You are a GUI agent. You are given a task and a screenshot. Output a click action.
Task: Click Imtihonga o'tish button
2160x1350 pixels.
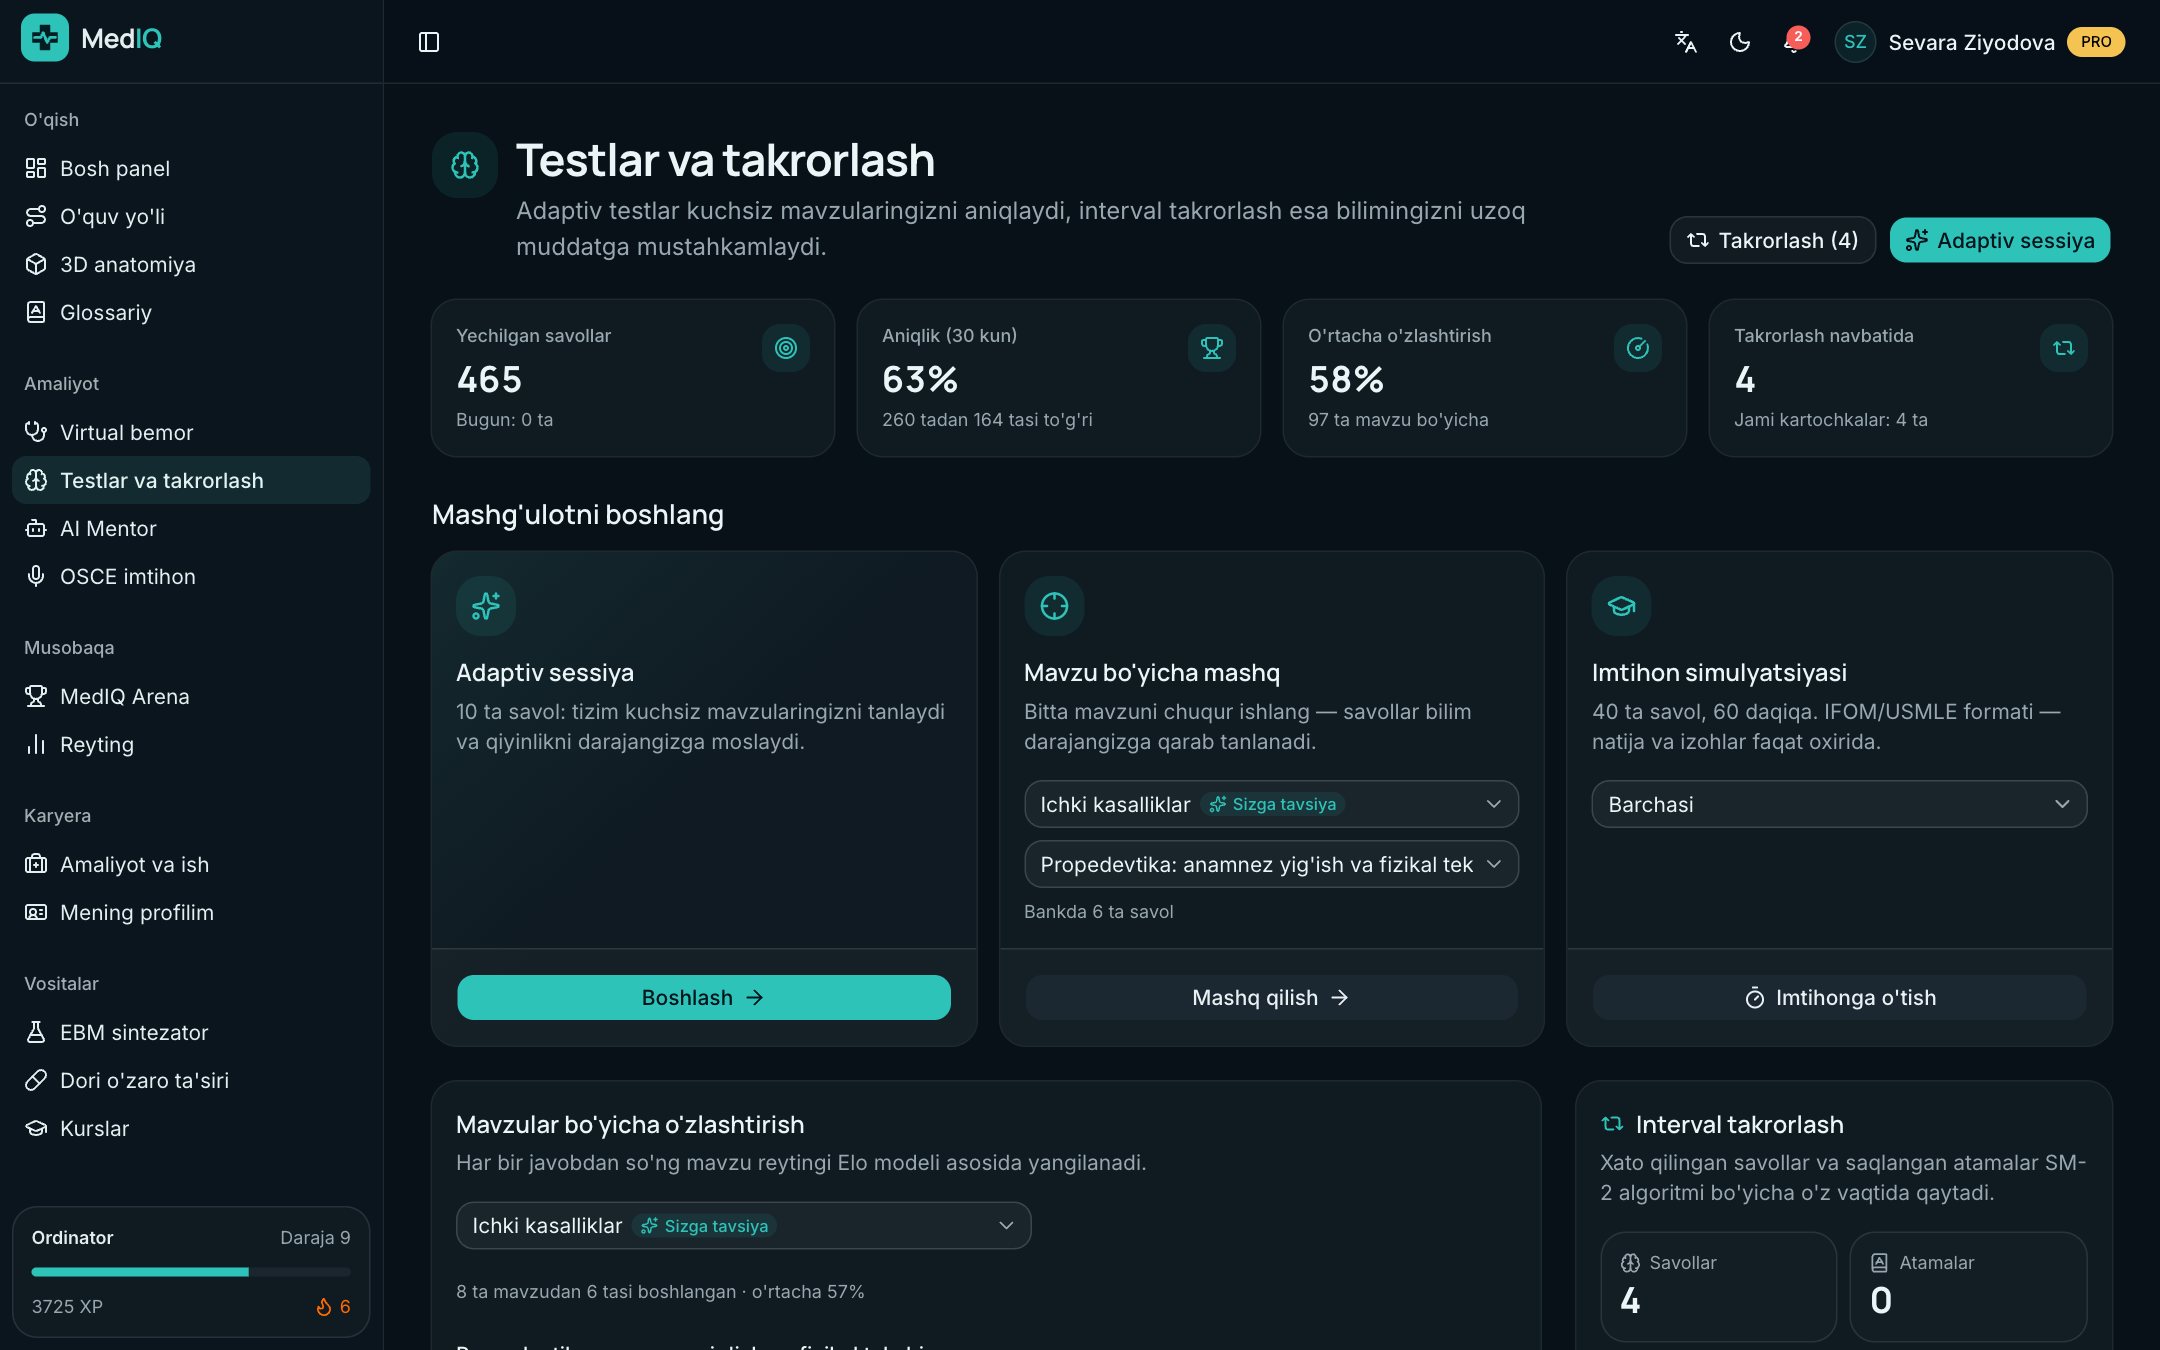point(1839,998)
